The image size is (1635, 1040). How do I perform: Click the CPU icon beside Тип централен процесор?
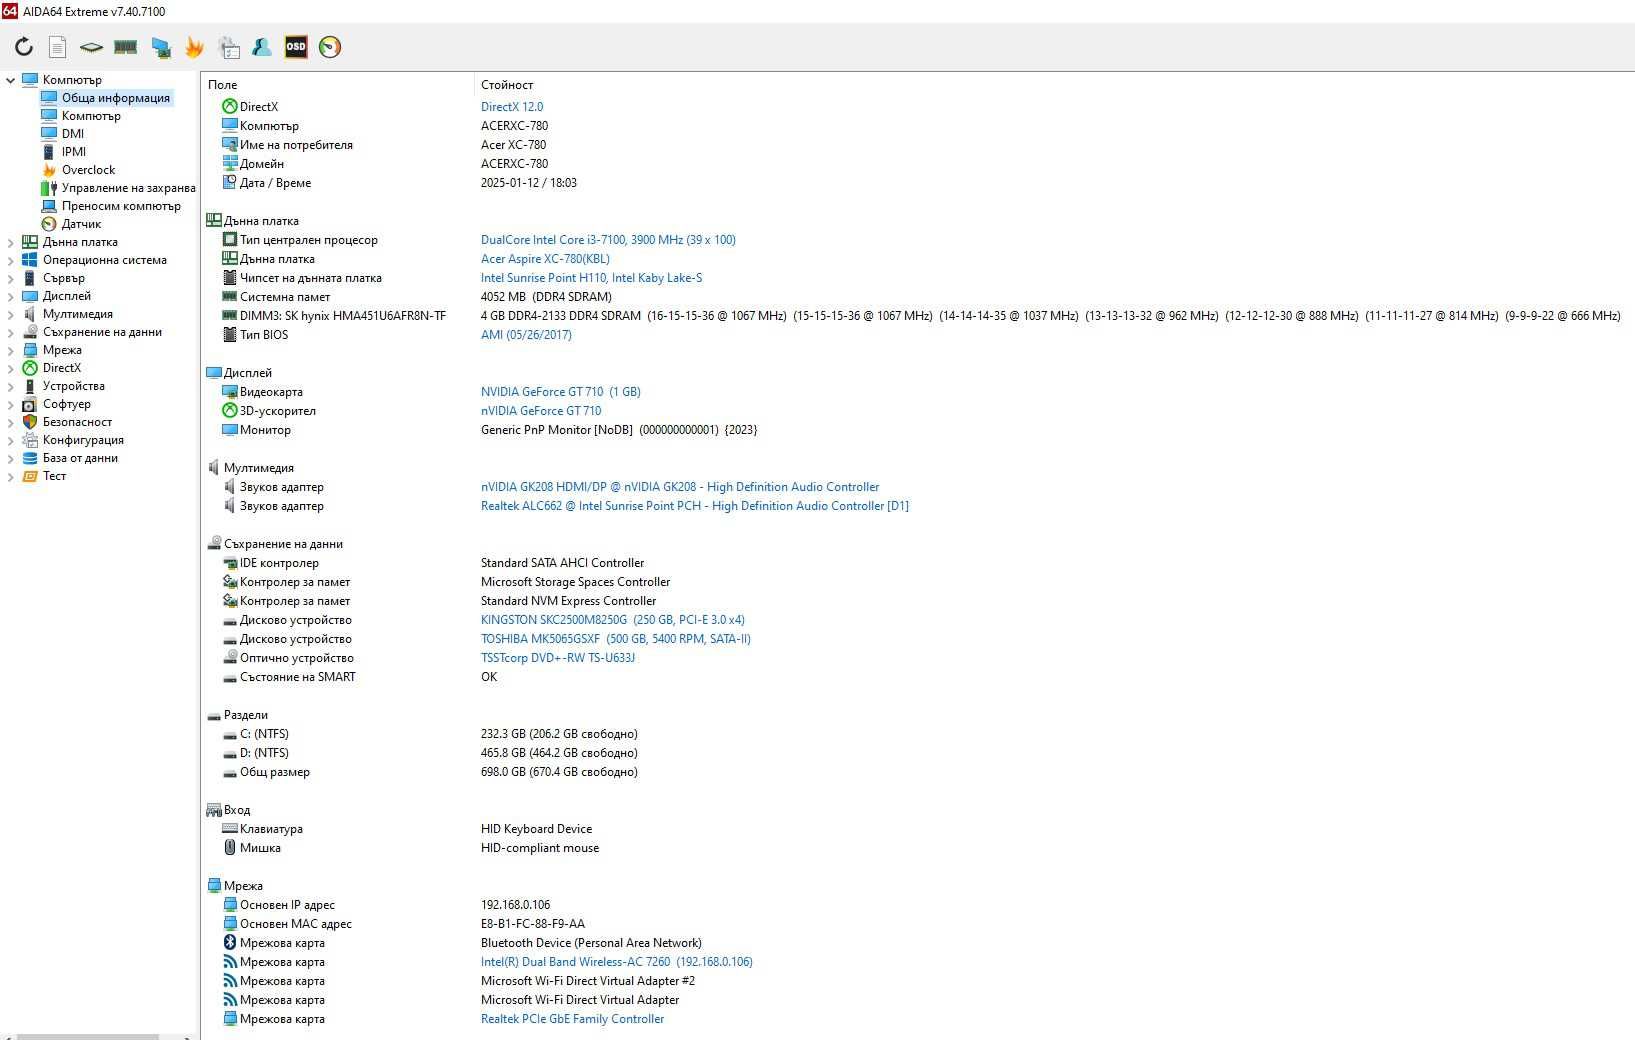[229, 239]
